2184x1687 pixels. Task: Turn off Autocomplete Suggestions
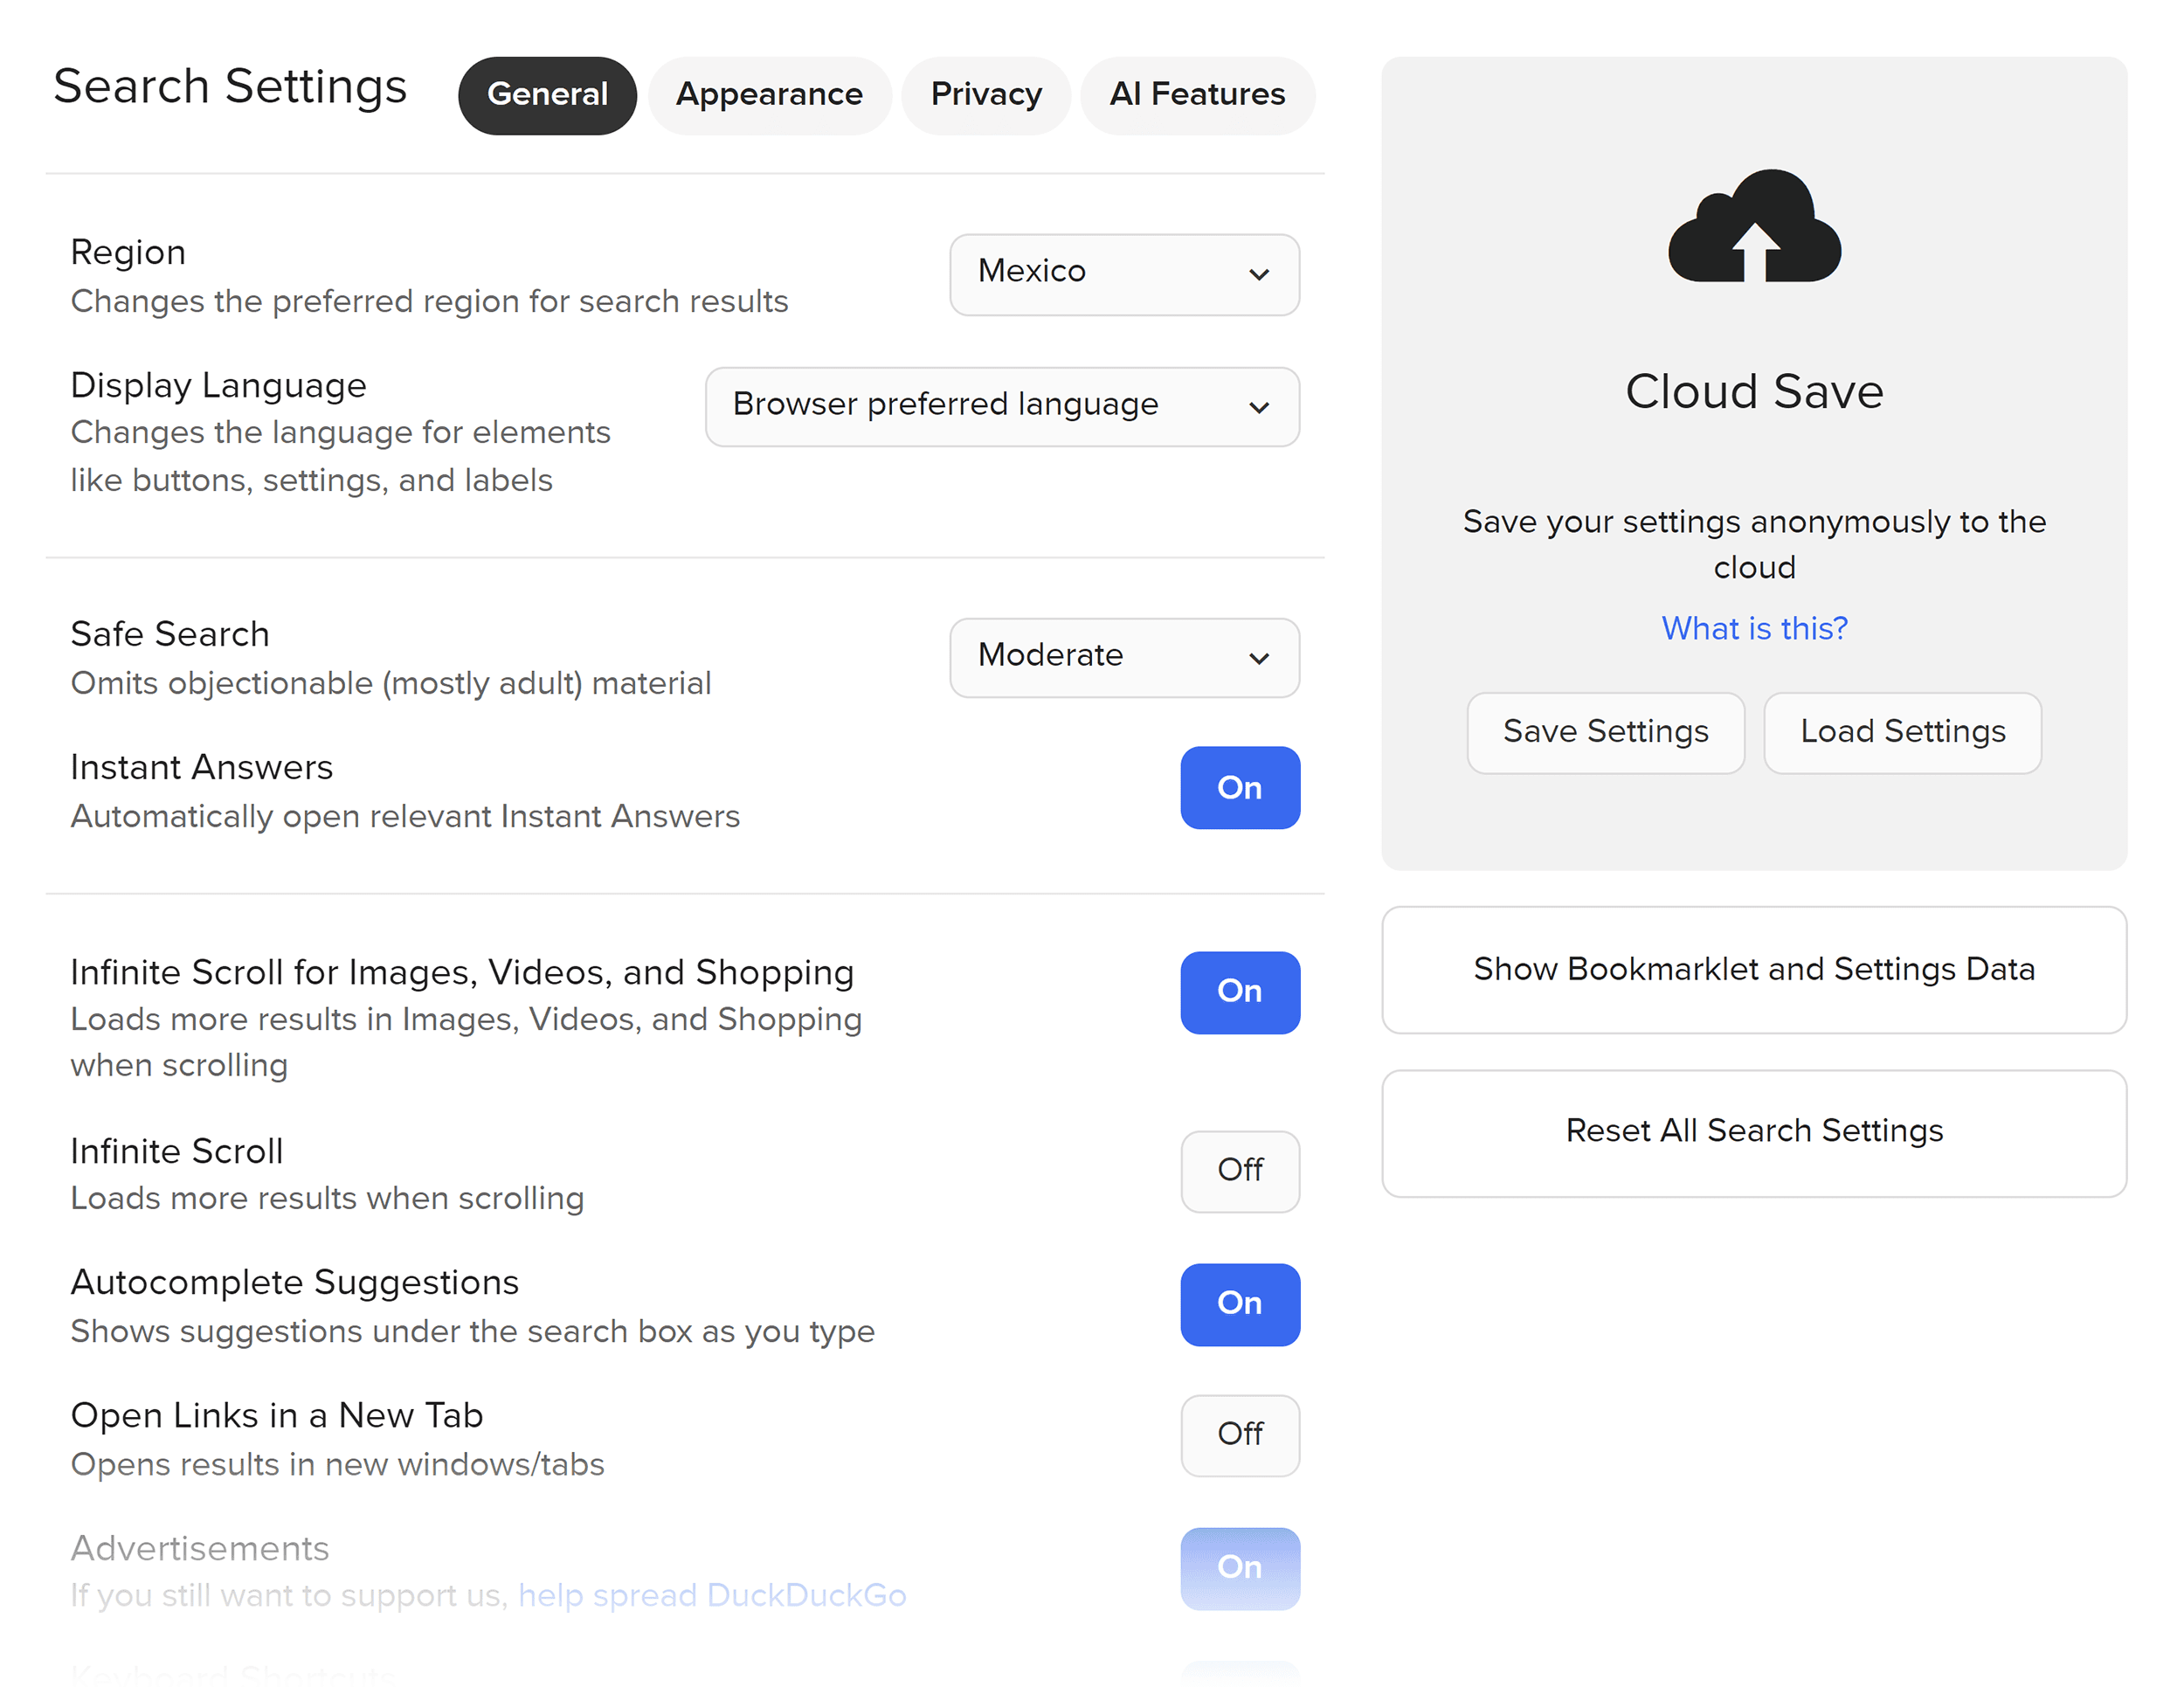(1240, 1304)
